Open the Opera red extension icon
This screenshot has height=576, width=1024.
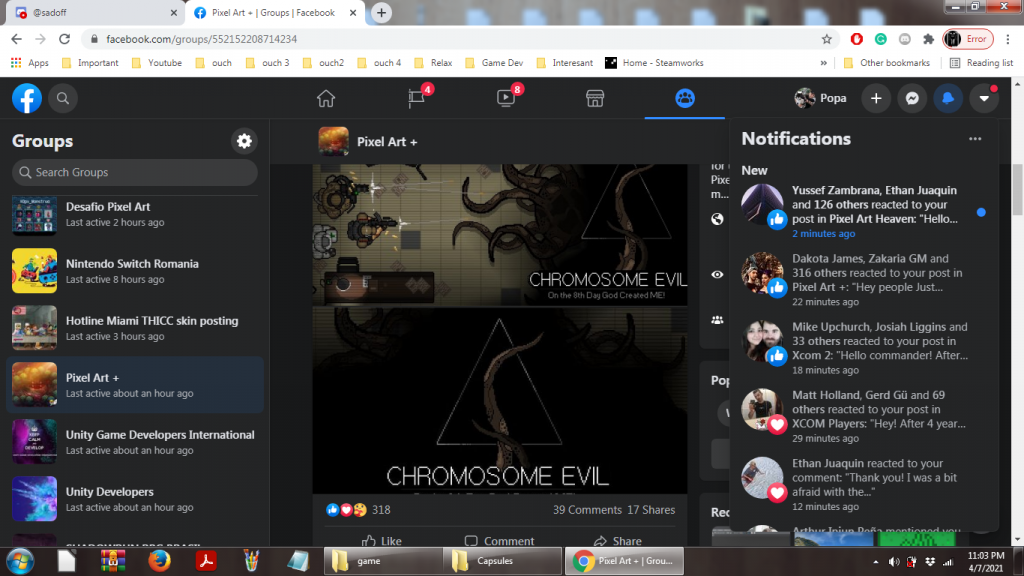click(856, 39)
